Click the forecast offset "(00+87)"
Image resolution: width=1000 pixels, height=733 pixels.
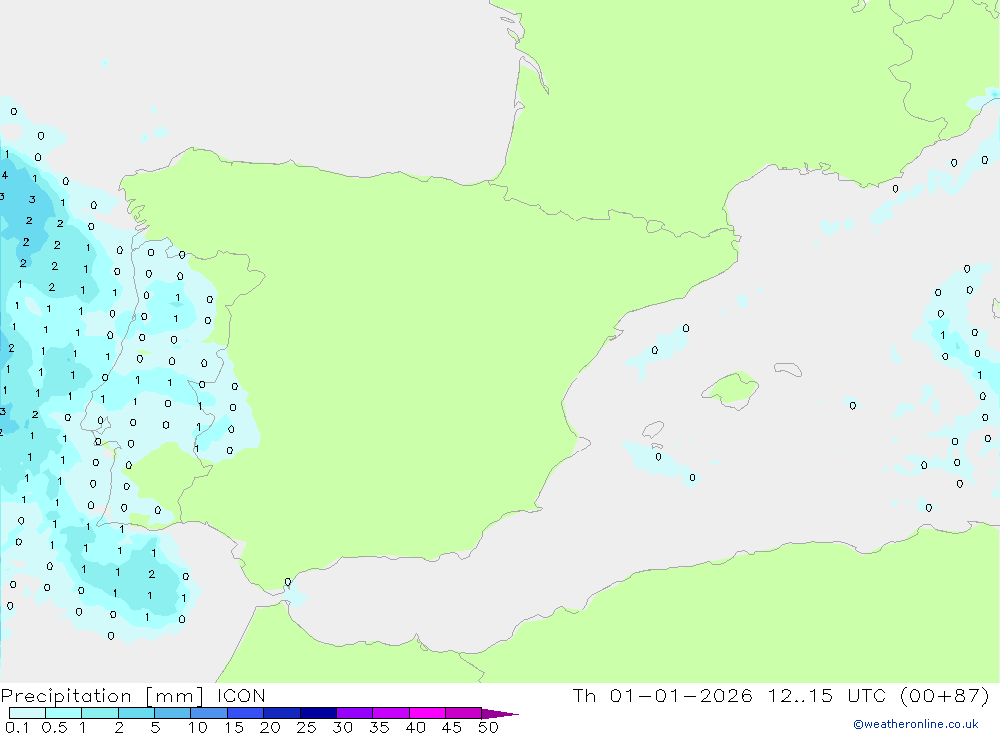945,695
